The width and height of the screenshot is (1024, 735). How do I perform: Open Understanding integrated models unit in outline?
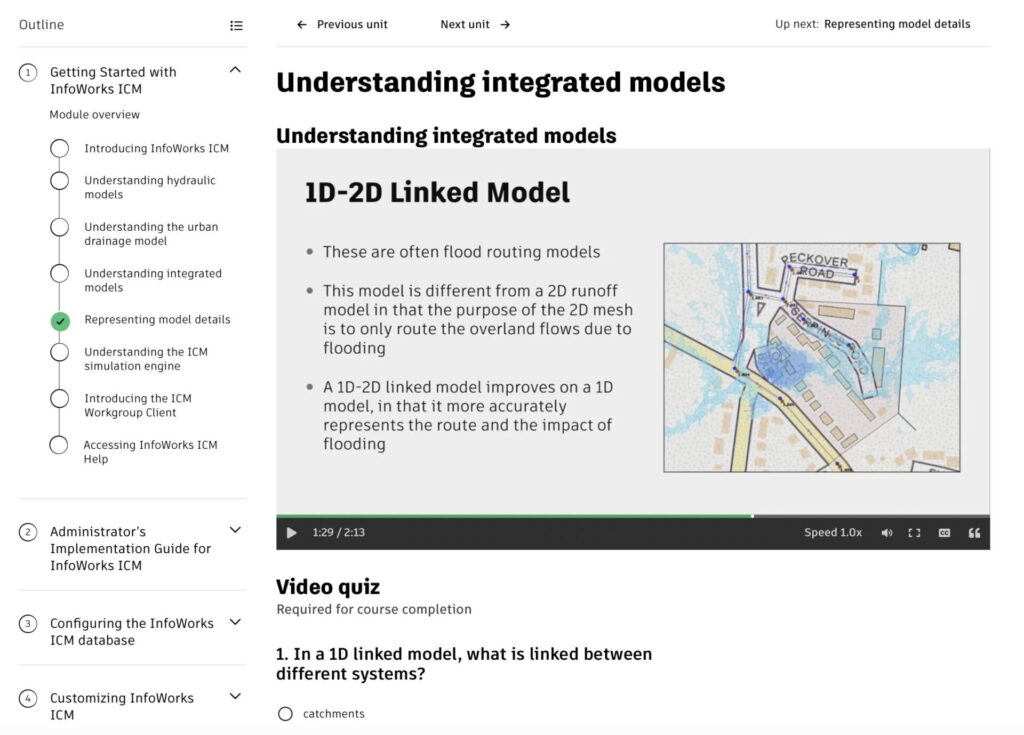point(153,280)
